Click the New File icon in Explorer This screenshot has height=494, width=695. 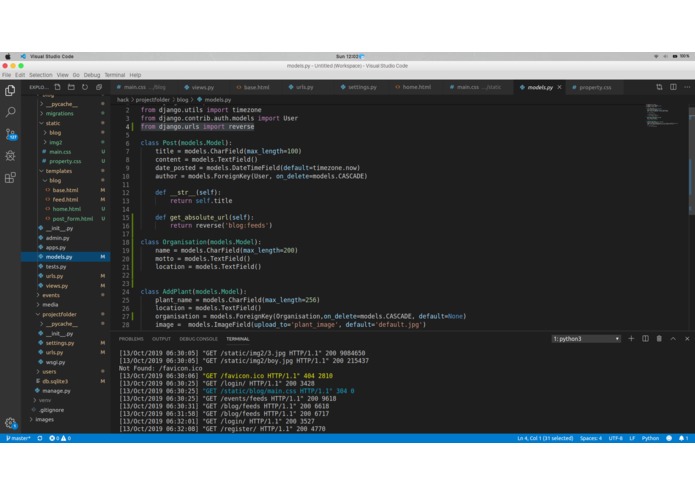click(x=58, y=87)
